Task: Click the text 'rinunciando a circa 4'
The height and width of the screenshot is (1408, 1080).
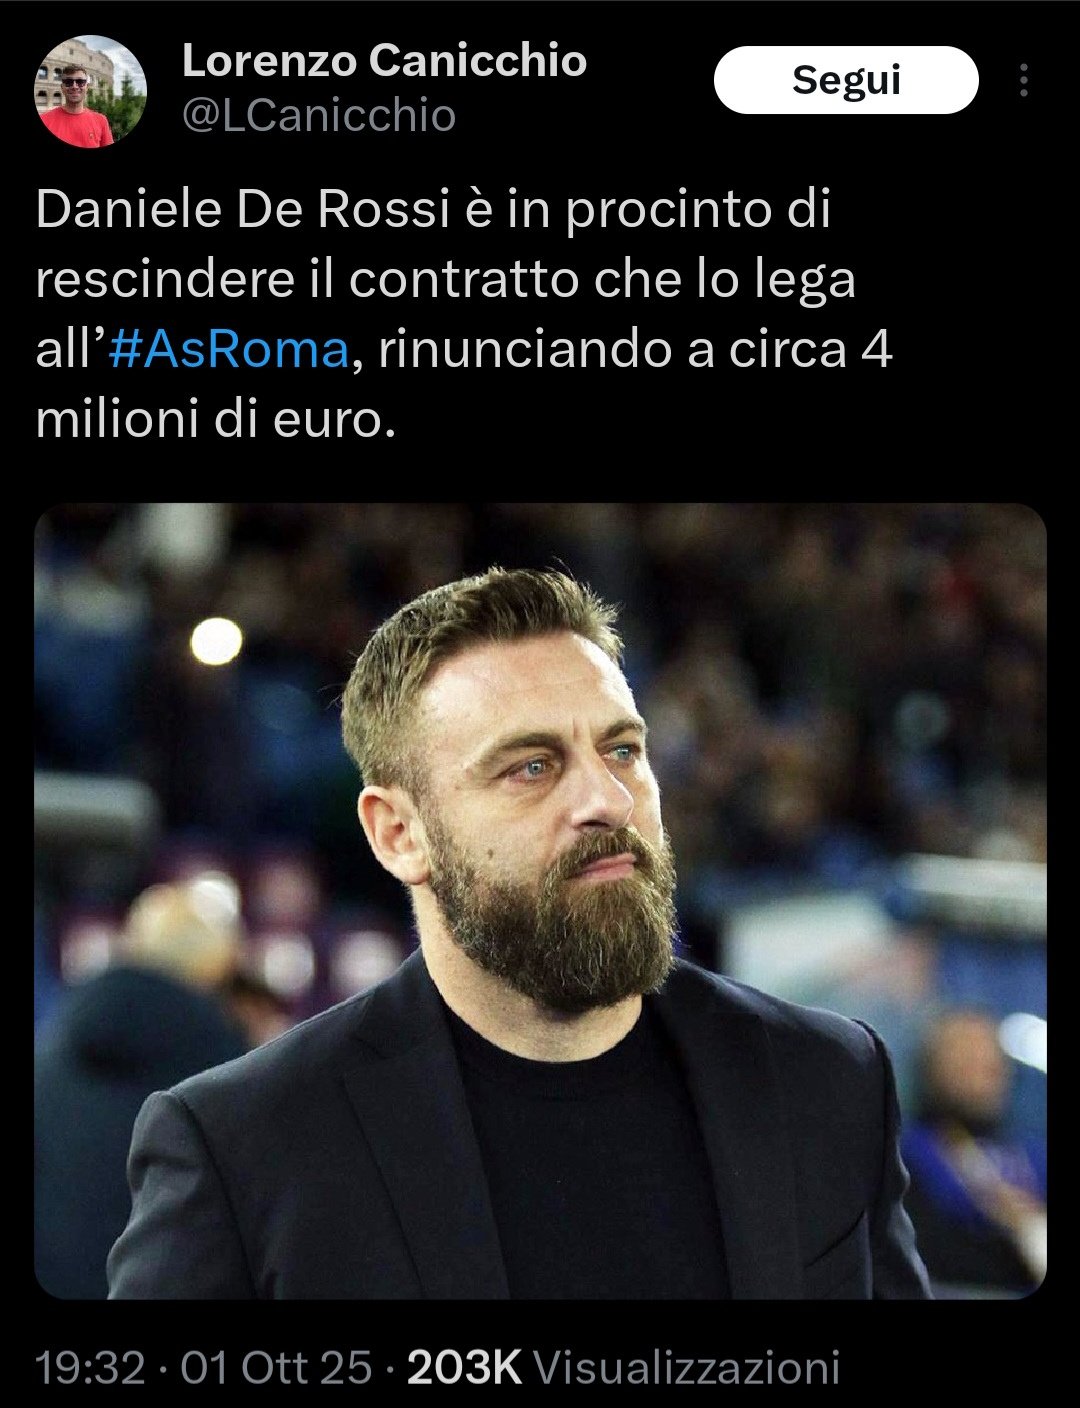Action: 635,350
